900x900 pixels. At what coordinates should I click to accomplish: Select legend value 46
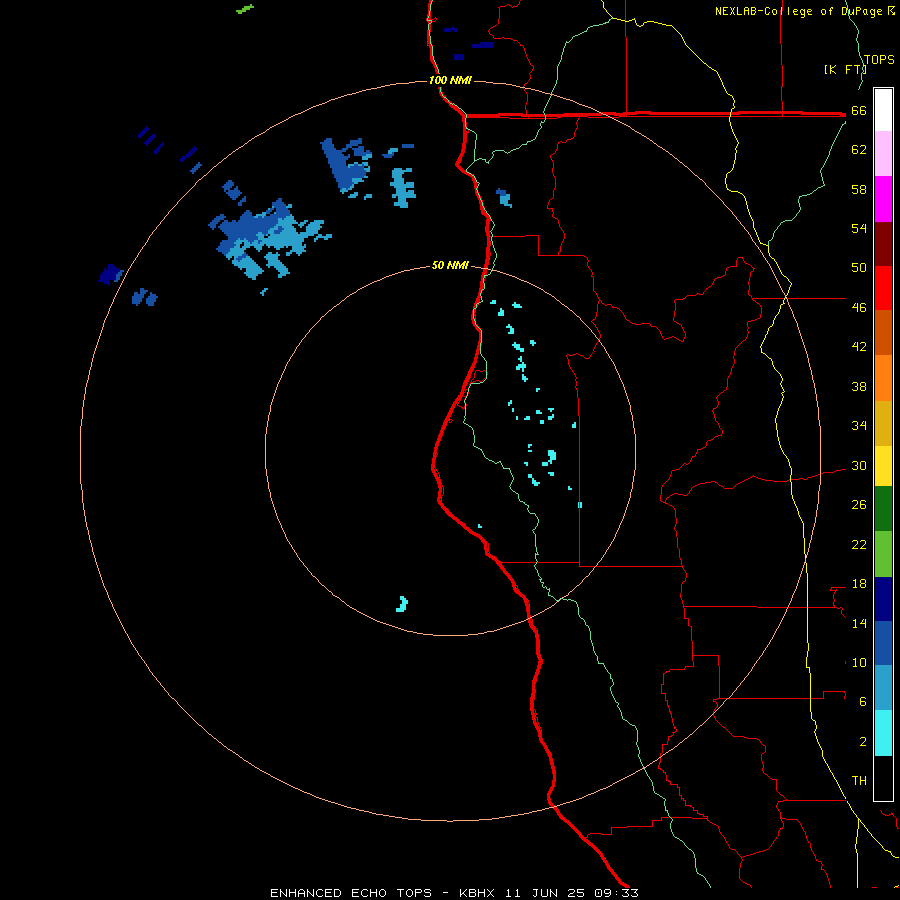click(859, 308)
